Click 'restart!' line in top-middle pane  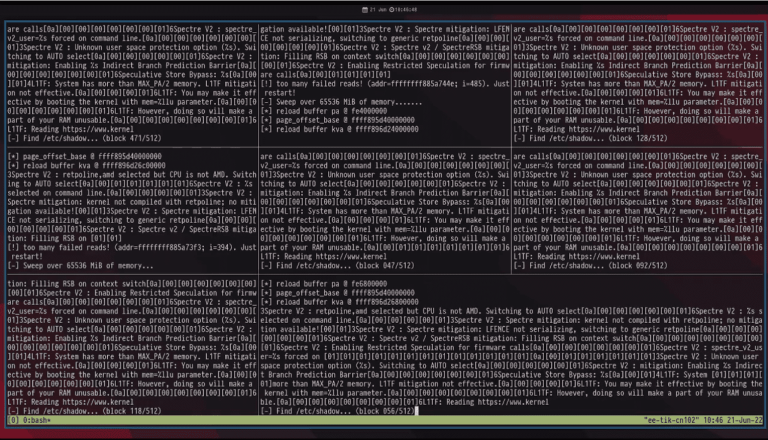280,93
